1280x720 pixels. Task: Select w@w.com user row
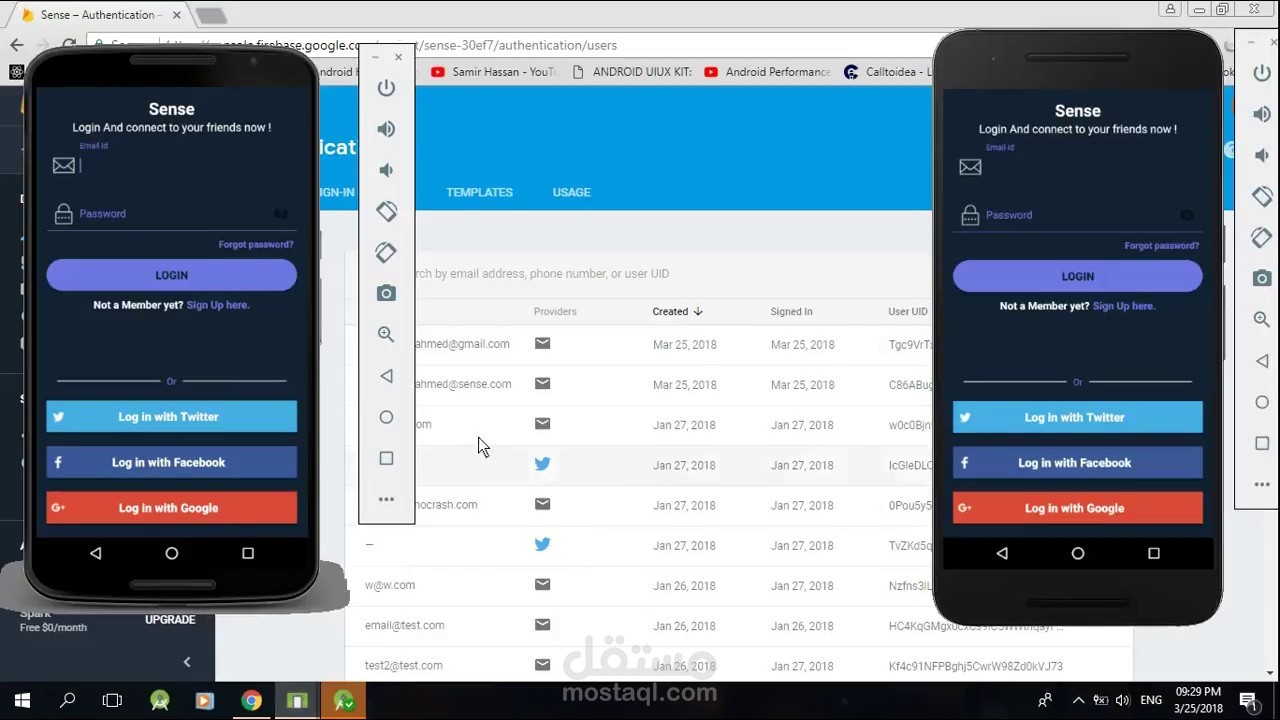coord(739,586)
